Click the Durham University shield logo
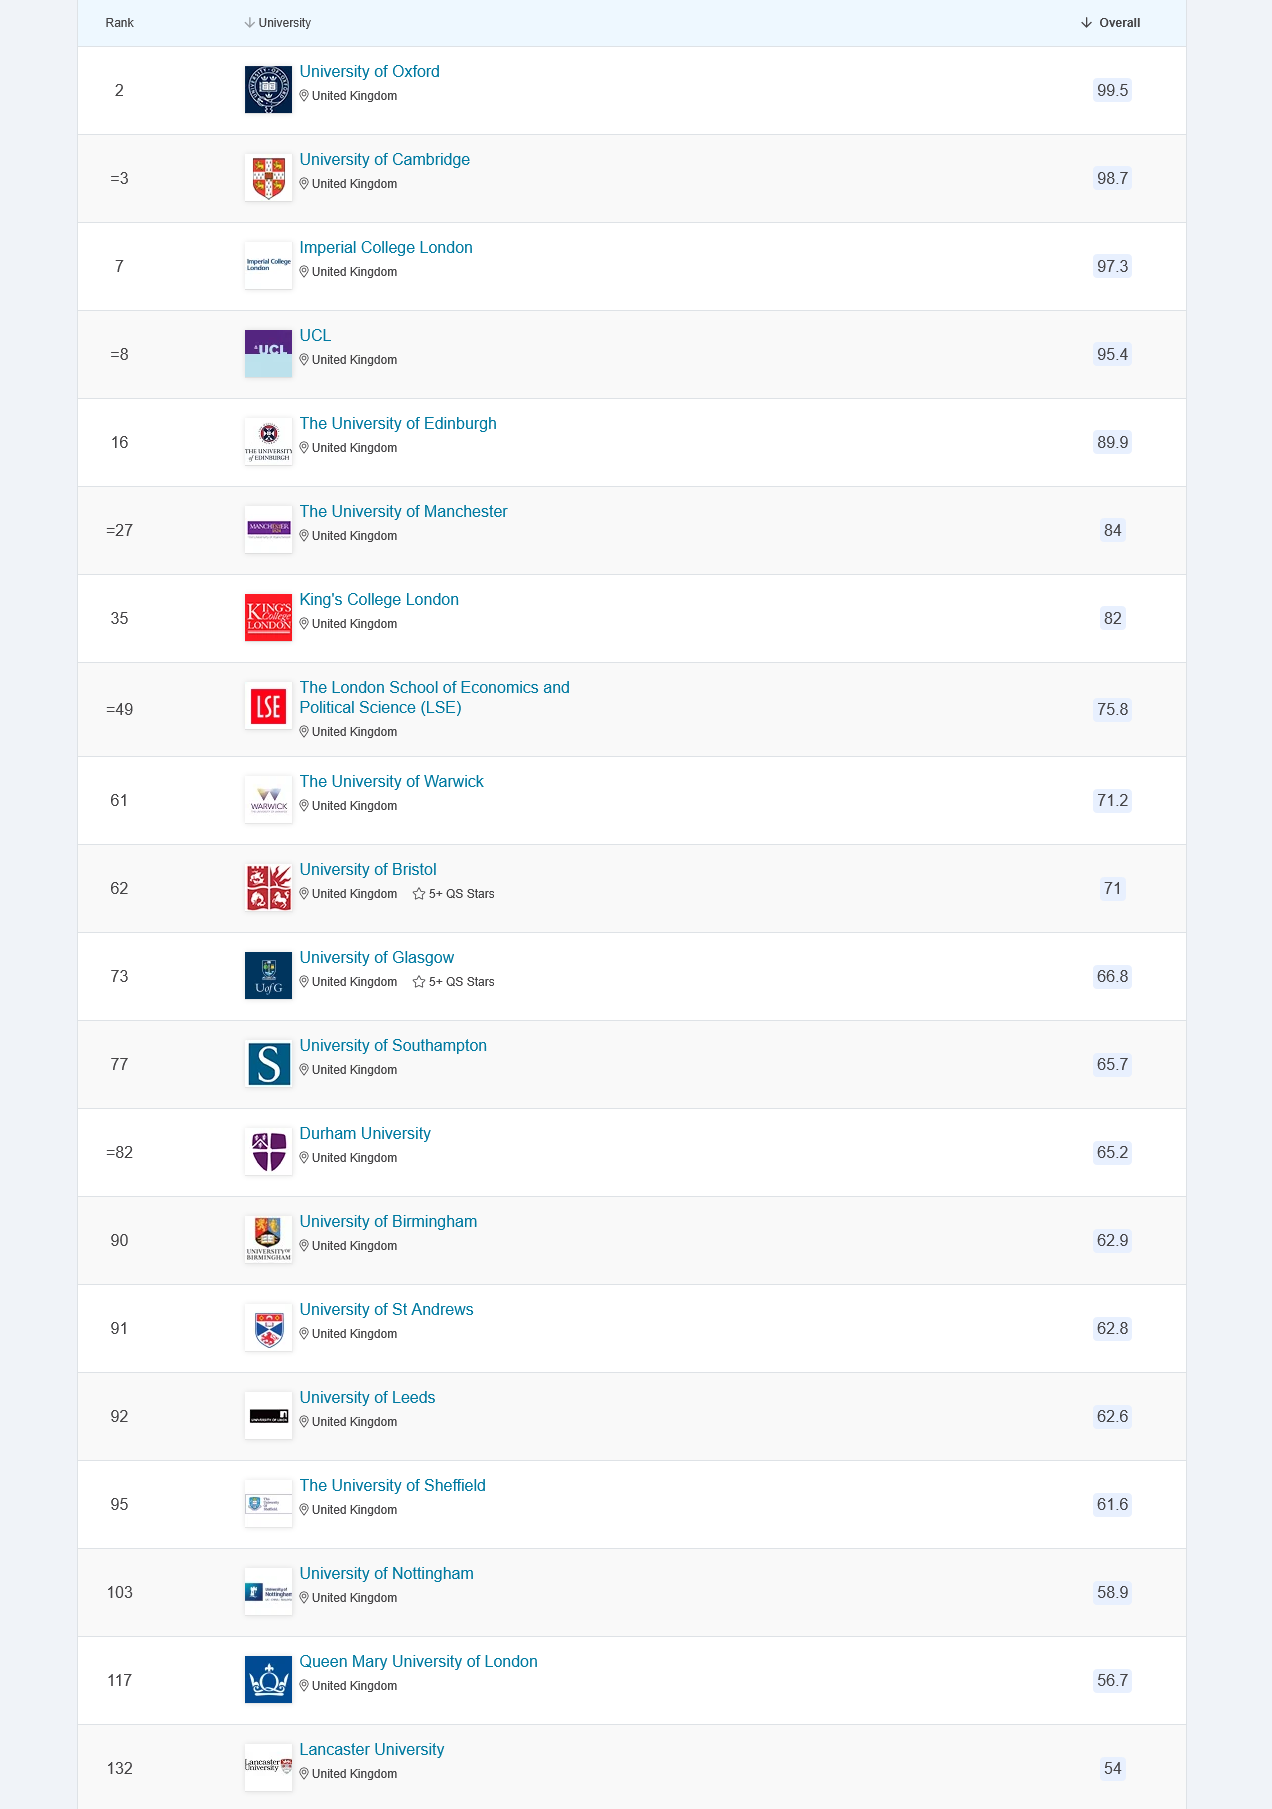1272x1809 pixels. coord(268,1152)
